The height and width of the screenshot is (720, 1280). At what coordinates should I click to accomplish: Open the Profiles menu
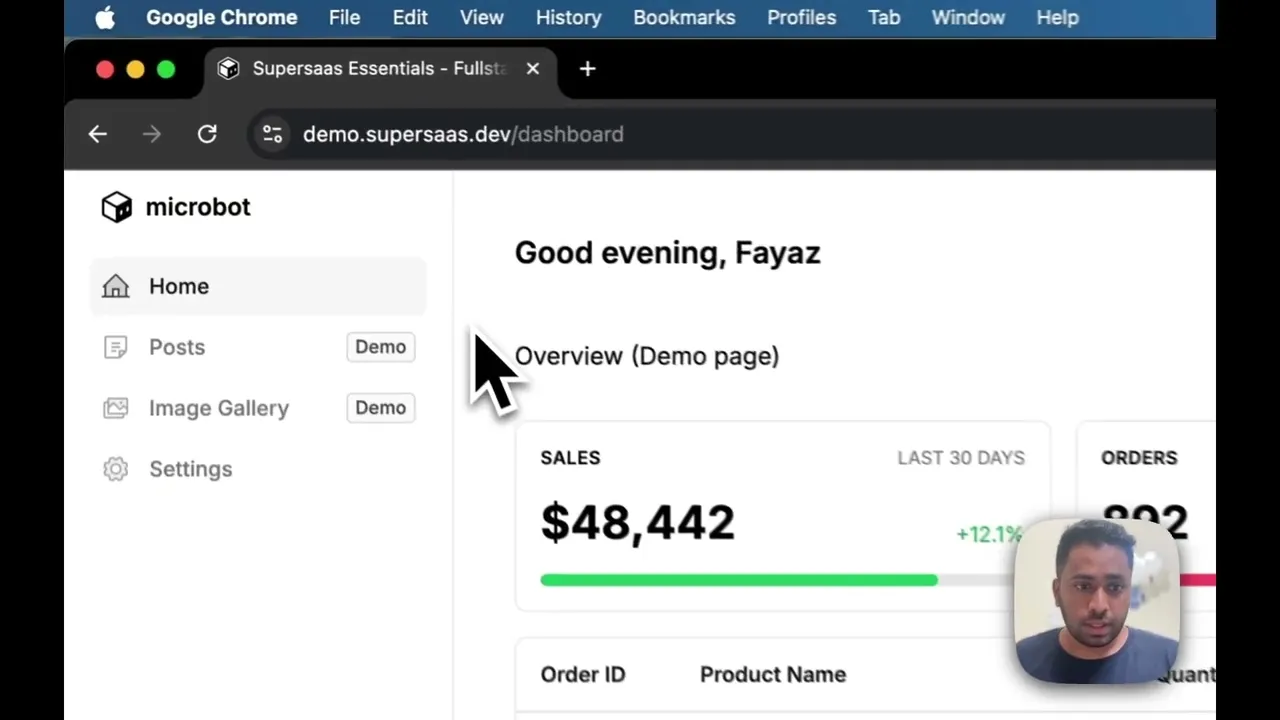pyautogui.click(x=801, y=18)
